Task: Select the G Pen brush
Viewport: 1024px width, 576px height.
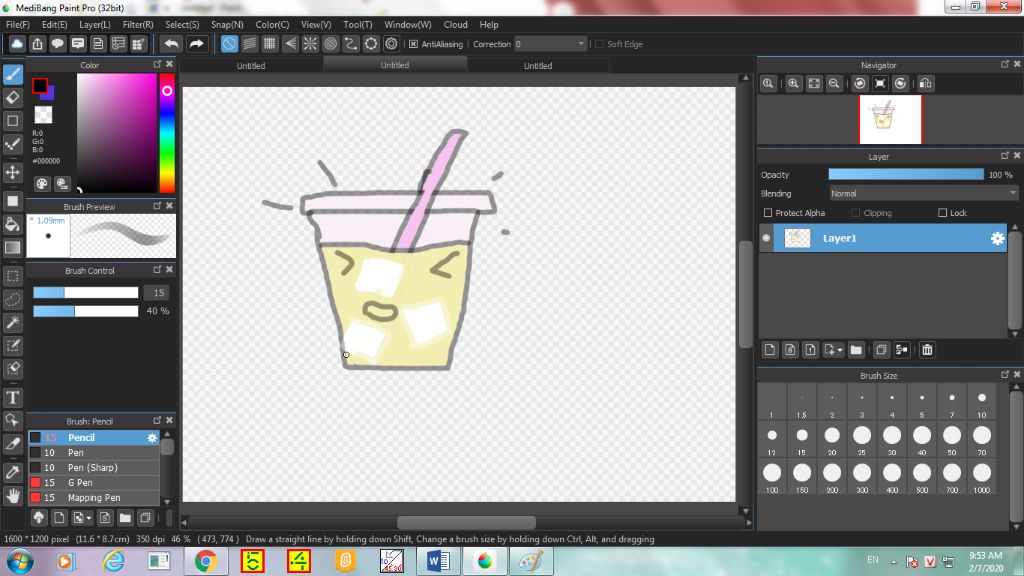Action: (94, 483)
